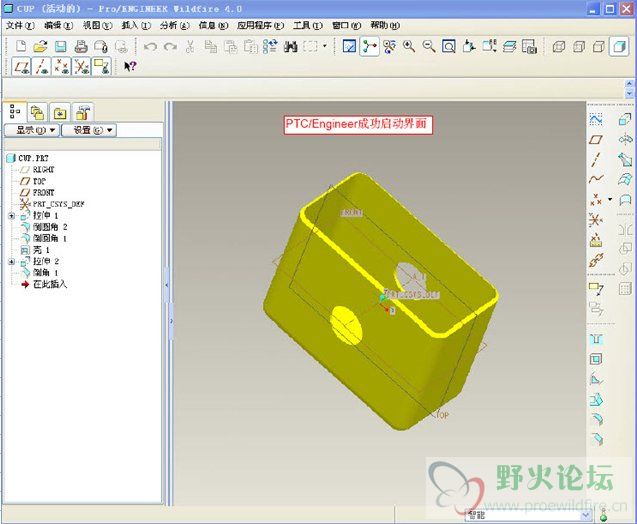Switch to the Connections navigator tab
This screenshot has width=637, height=524.
(82, 113)
